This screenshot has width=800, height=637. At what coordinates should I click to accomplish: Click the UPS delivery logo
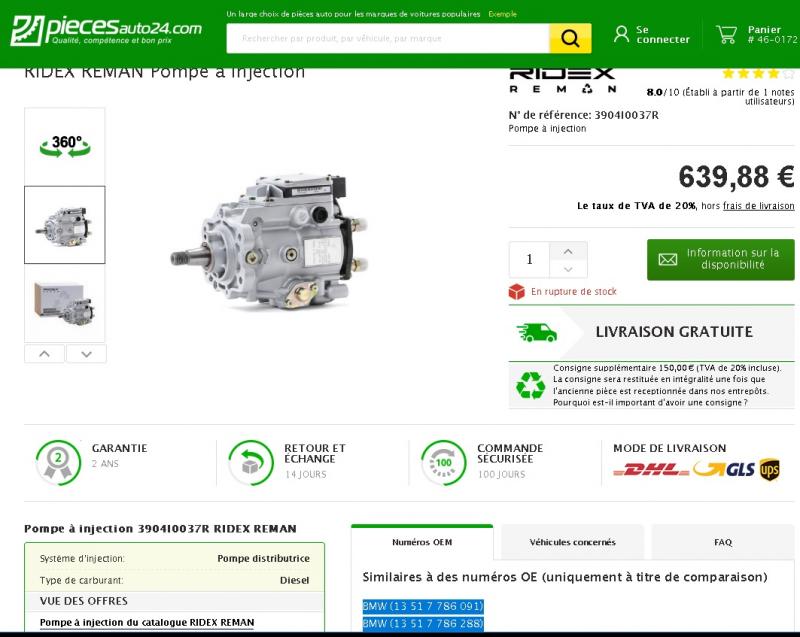coord(769,469)
